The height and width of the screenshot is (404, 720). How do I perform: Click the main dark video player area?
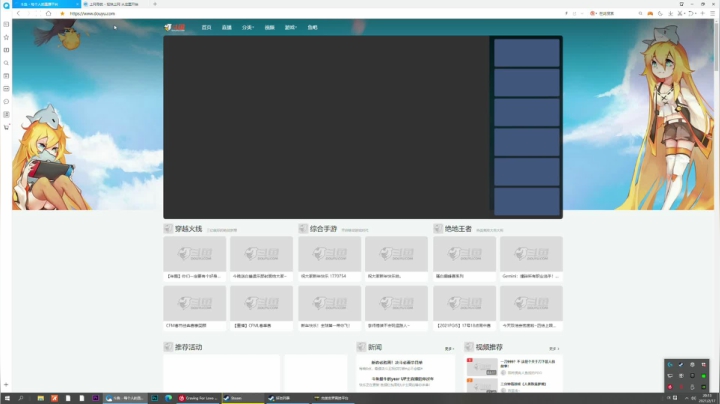pyautogui.click(x=326, y=127)
